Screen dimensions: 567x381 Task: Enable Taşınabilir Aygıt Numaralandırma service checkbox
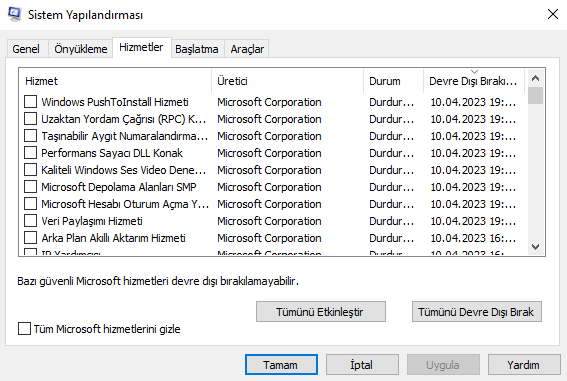coord(30,136)
